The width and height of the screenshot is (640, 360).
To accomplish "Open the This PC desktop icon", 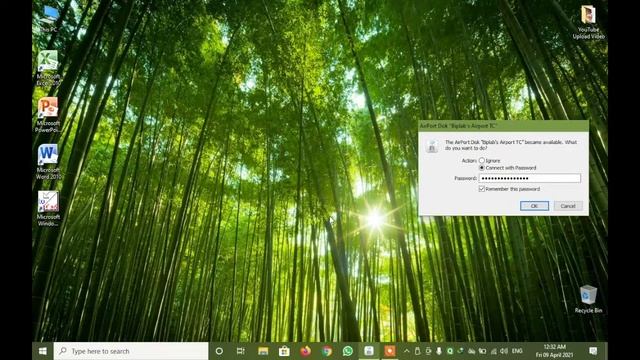I will [49, 18].
